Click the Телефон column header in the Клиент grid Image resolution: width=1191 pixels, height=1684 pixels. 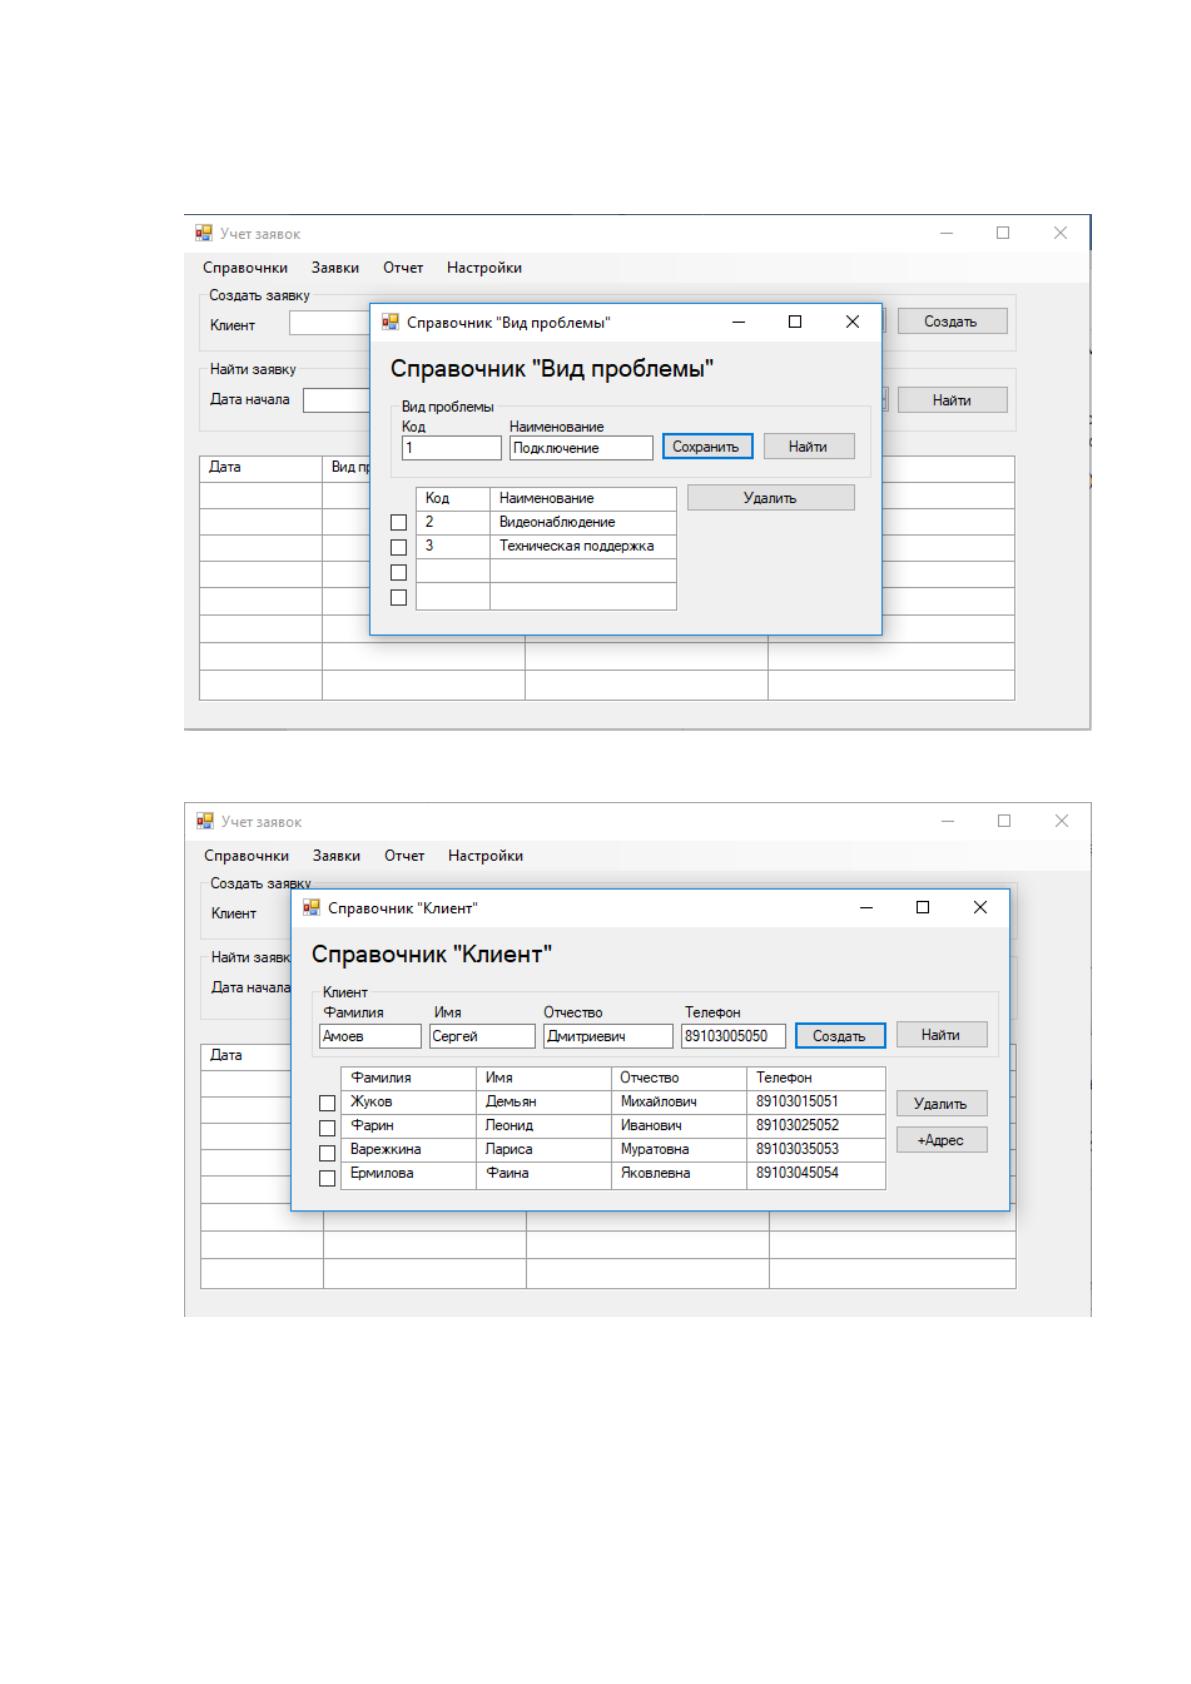(x=816, y=1077)
